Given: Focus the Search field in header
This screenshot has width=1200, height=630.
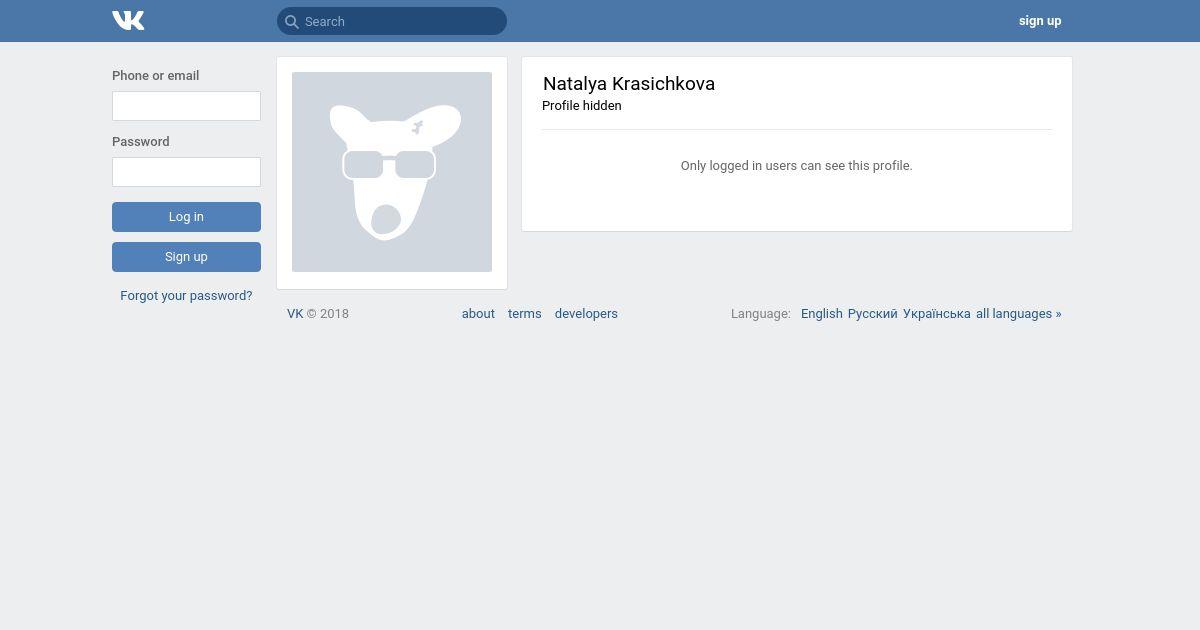Looking at the screenshot, I should tap(392, 21).
